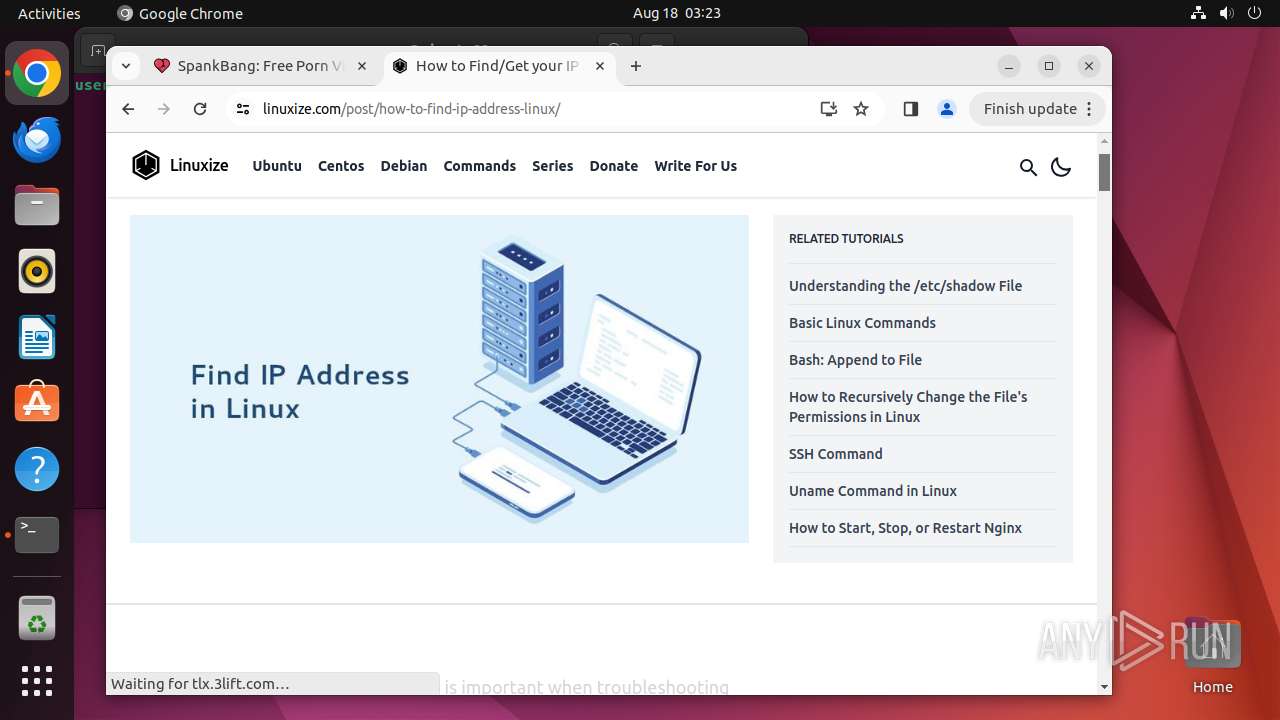Open Help from the dock
This screenshot has height=720, width=1280.
tap(37, 469)
